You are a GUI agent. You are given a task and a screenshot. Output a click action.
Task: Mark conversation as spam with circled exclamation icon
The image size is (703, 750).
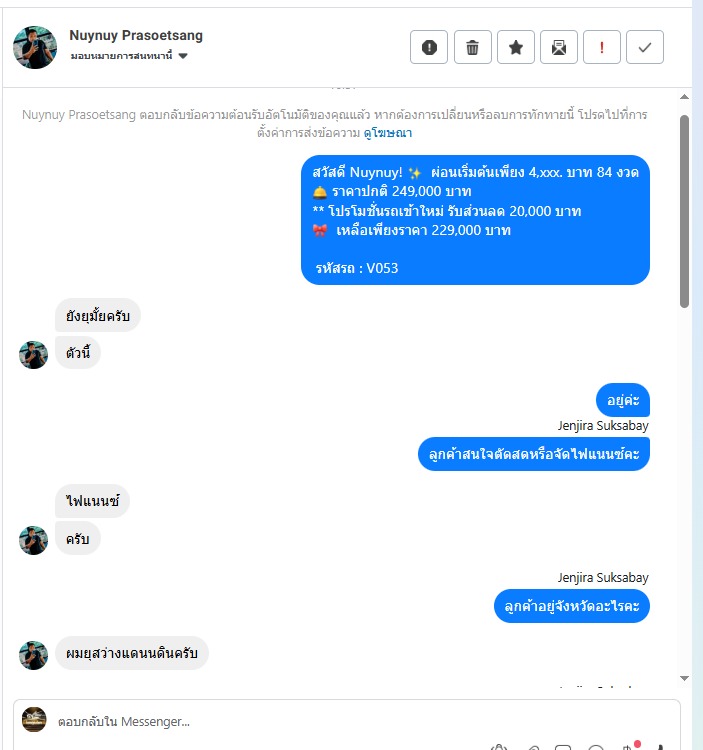(x=429, y=47)
